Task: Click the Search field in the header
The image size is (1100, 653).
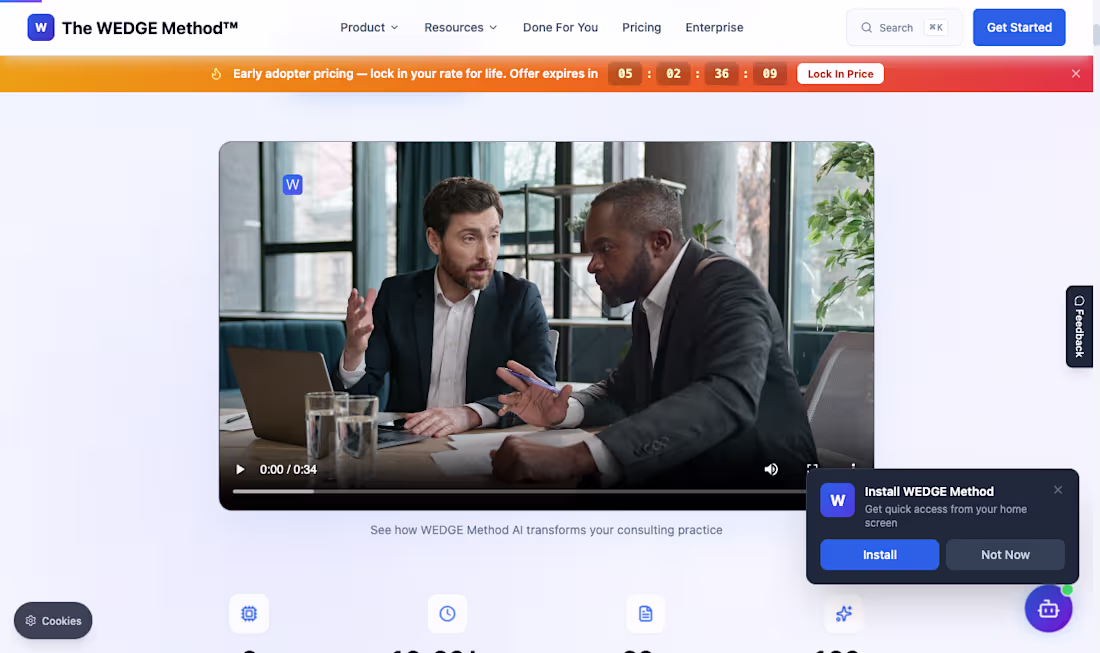Action: tap(904, 27)
